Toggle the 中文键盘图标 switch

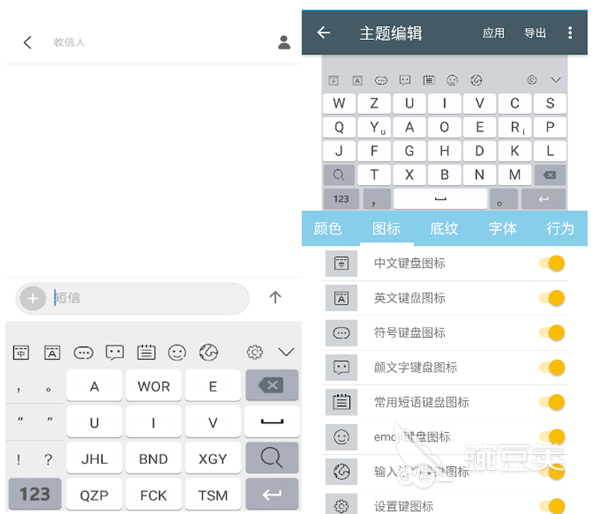pos(553,263)
